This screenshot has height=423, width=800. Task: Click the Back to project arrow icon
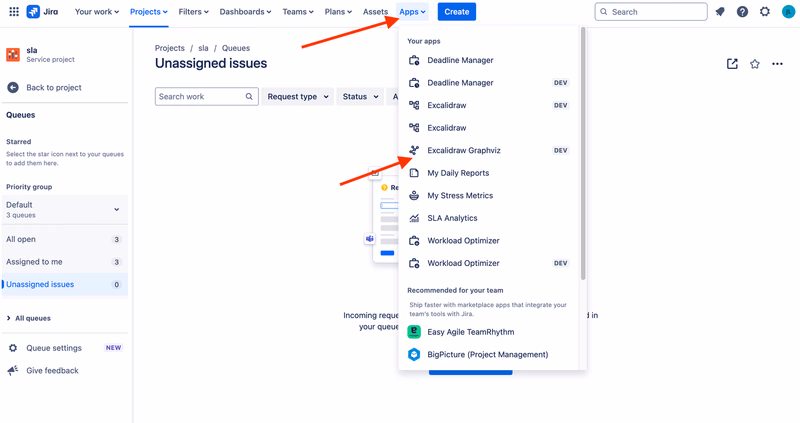coord(13,88)
